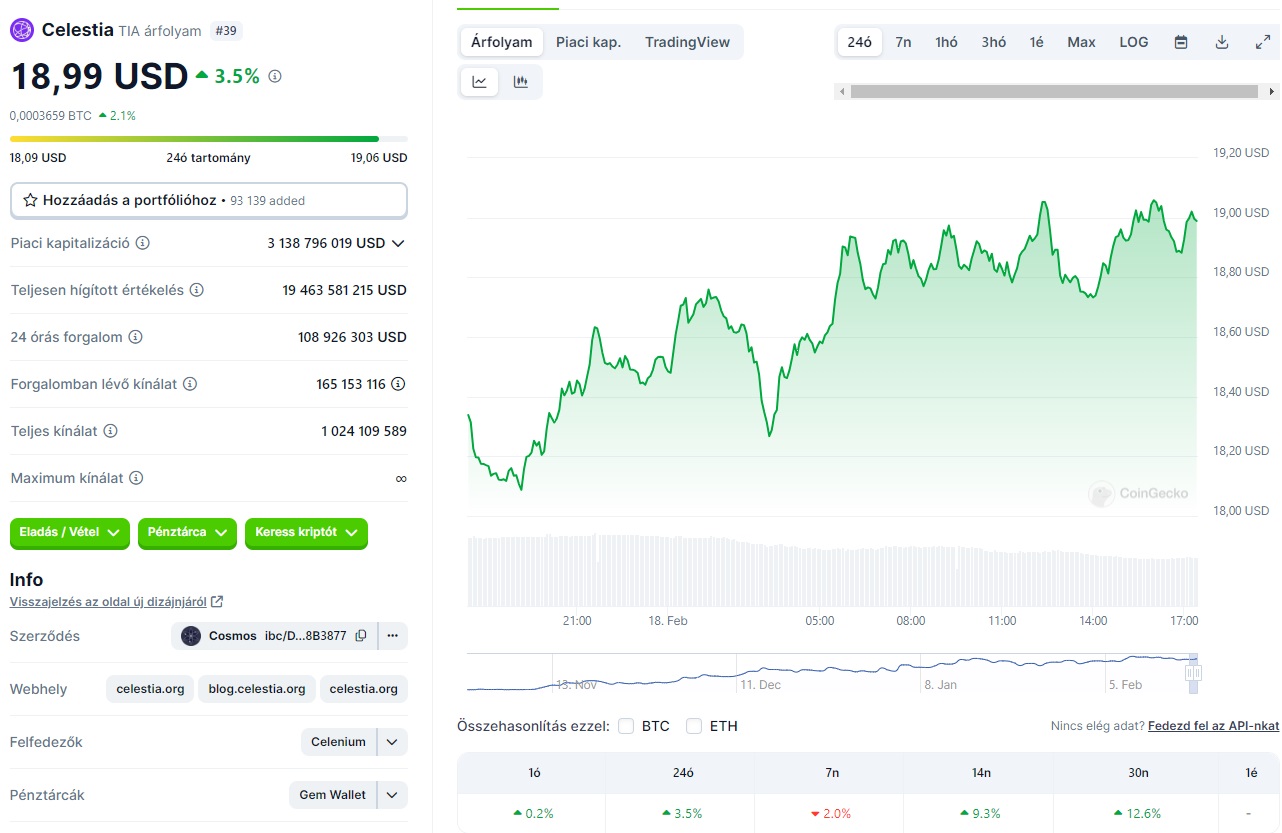Open info tooltip for Forgalomban lévő kínálat
Viewport: 1282px width, 833px height.
click(x=190, y=384)
